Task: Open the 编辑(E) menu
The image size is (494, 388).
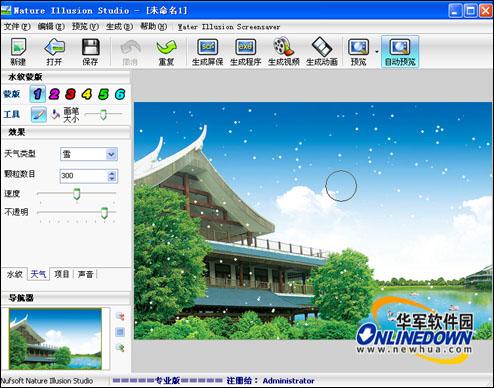Action: click(x=51, y=27)
